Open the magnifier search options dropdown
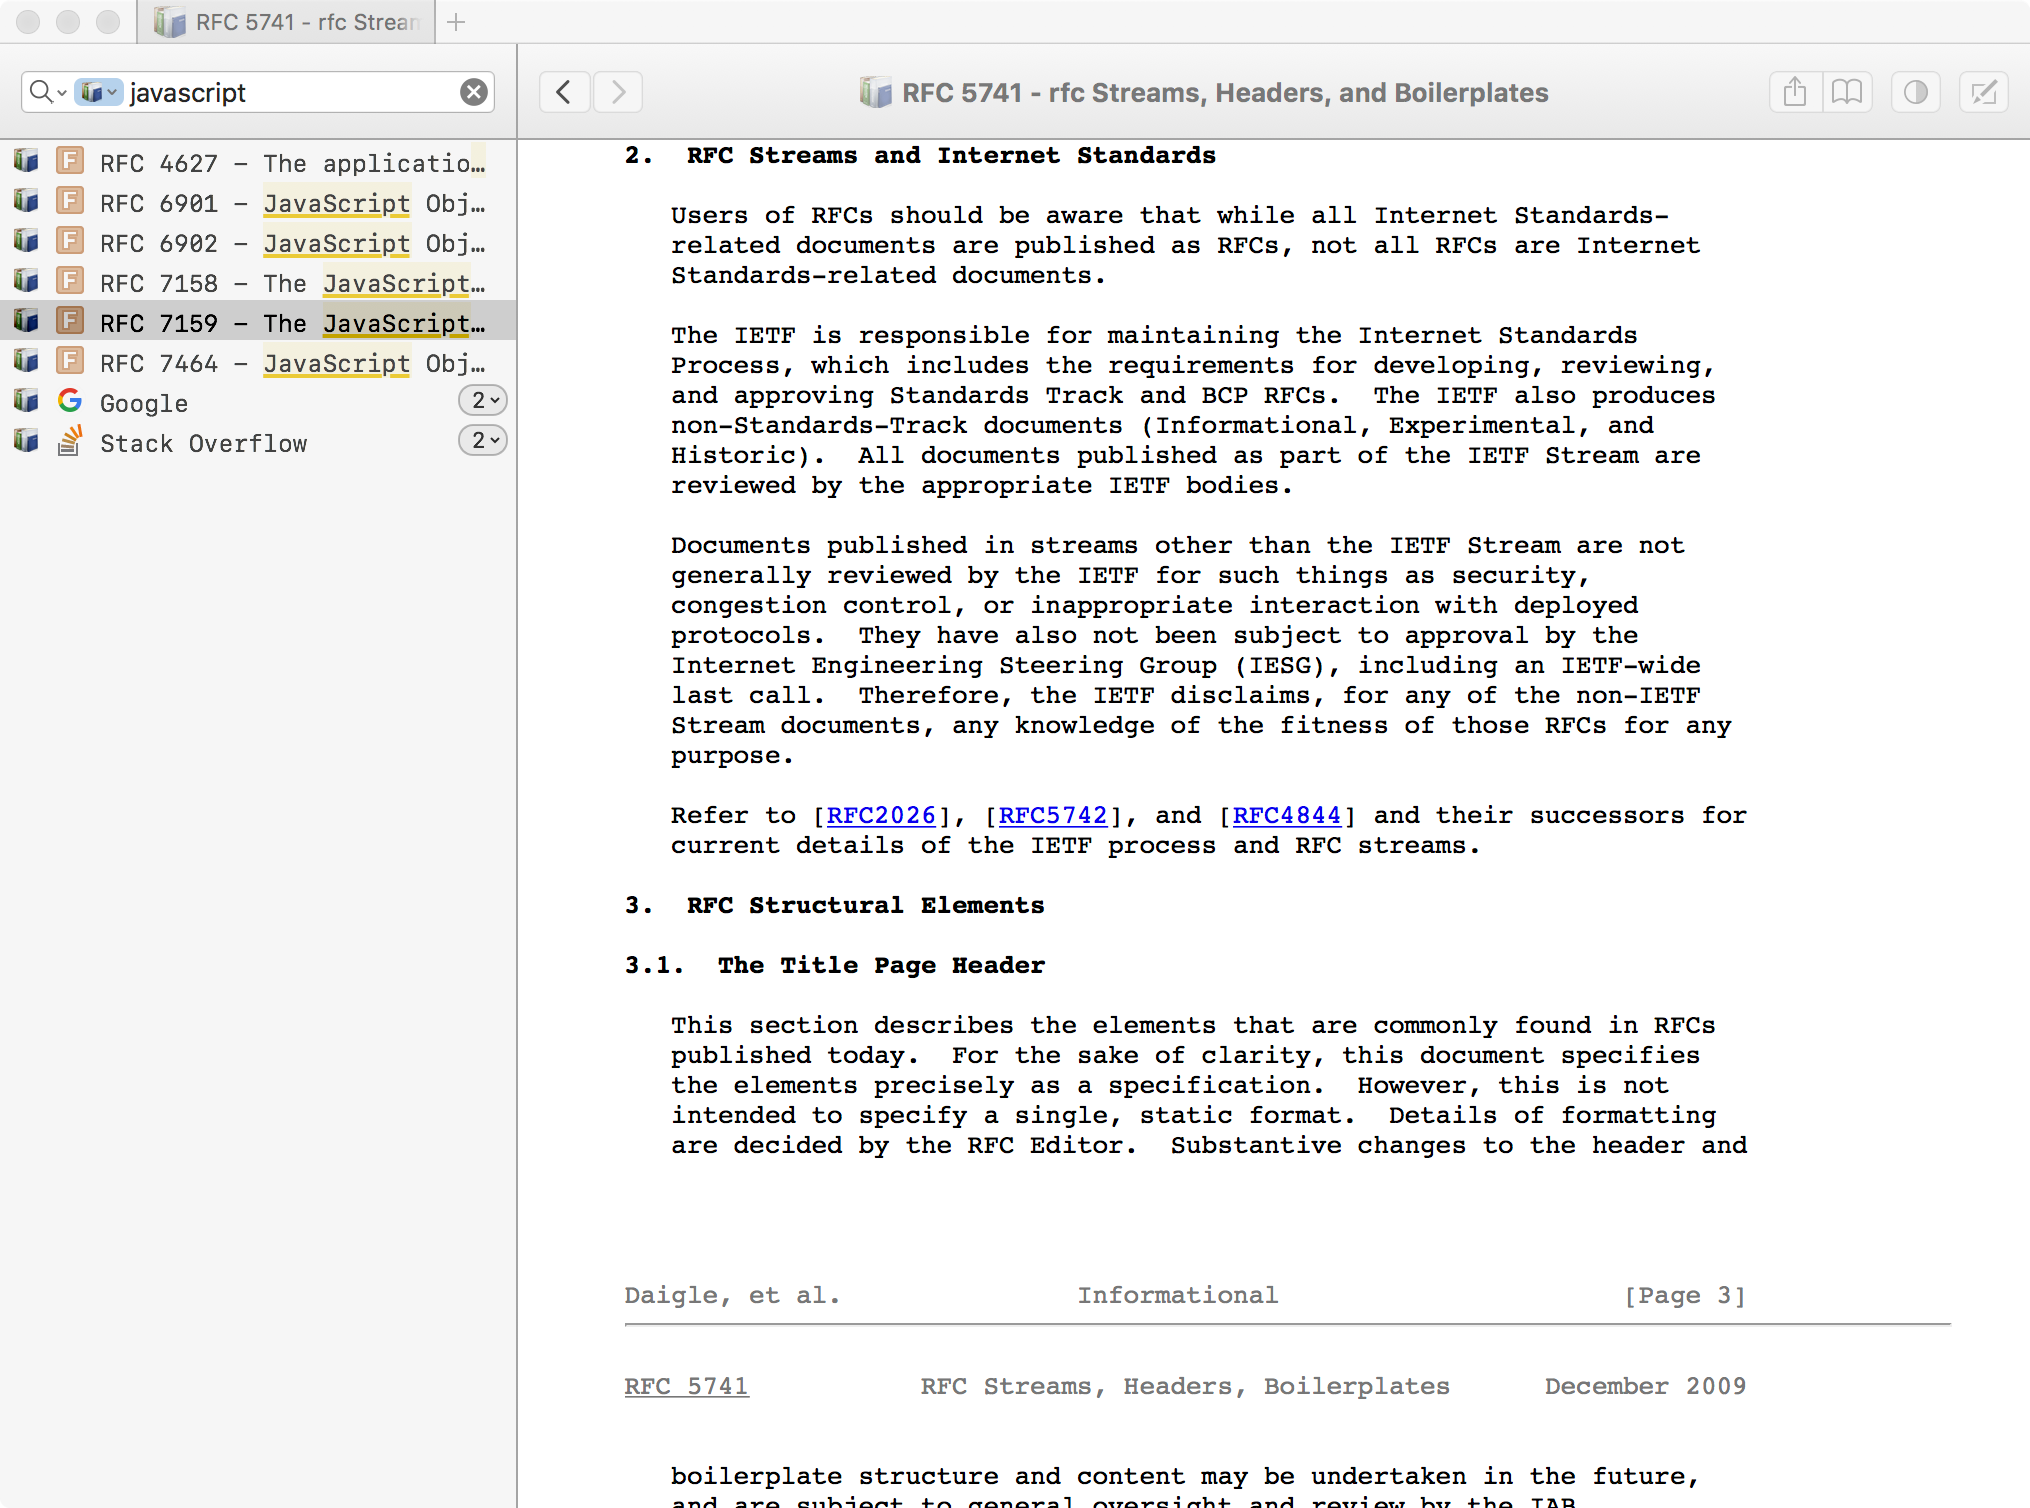Viewport: 2030px width, 1508px height. pyautogui.click(x=46, y=92)
